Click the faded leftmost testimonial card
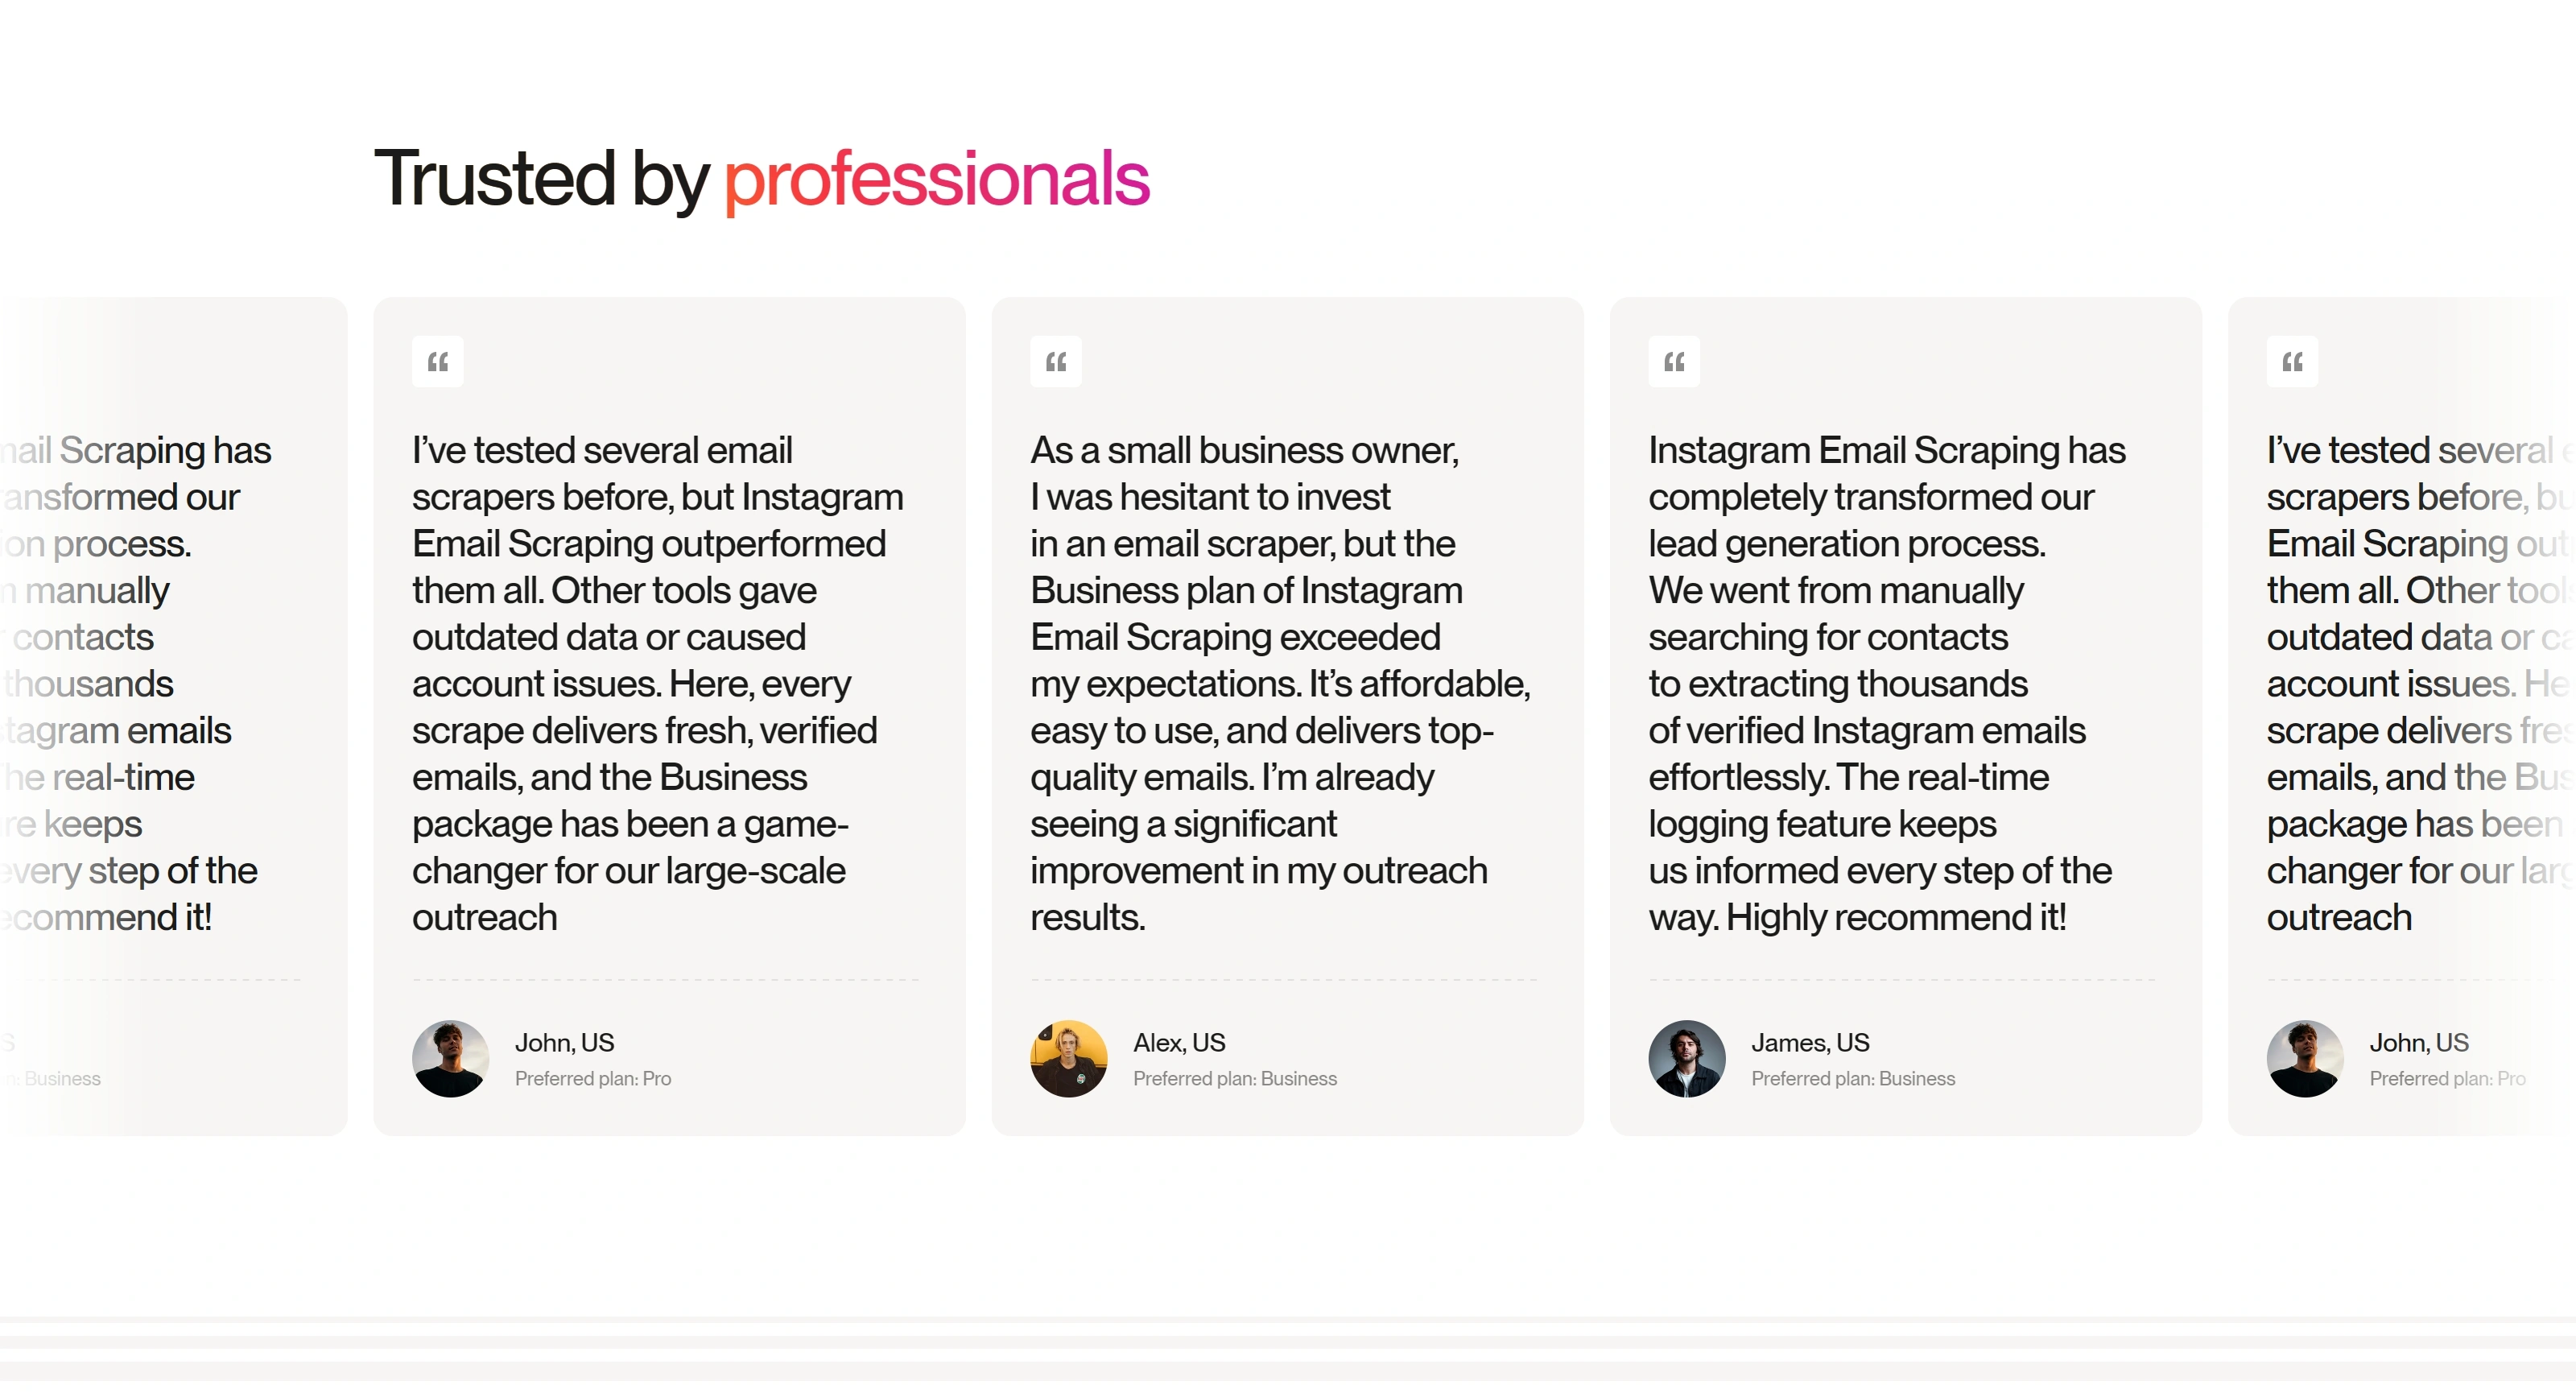This screenshot has height=1393, width=2576. pos(173,716)
